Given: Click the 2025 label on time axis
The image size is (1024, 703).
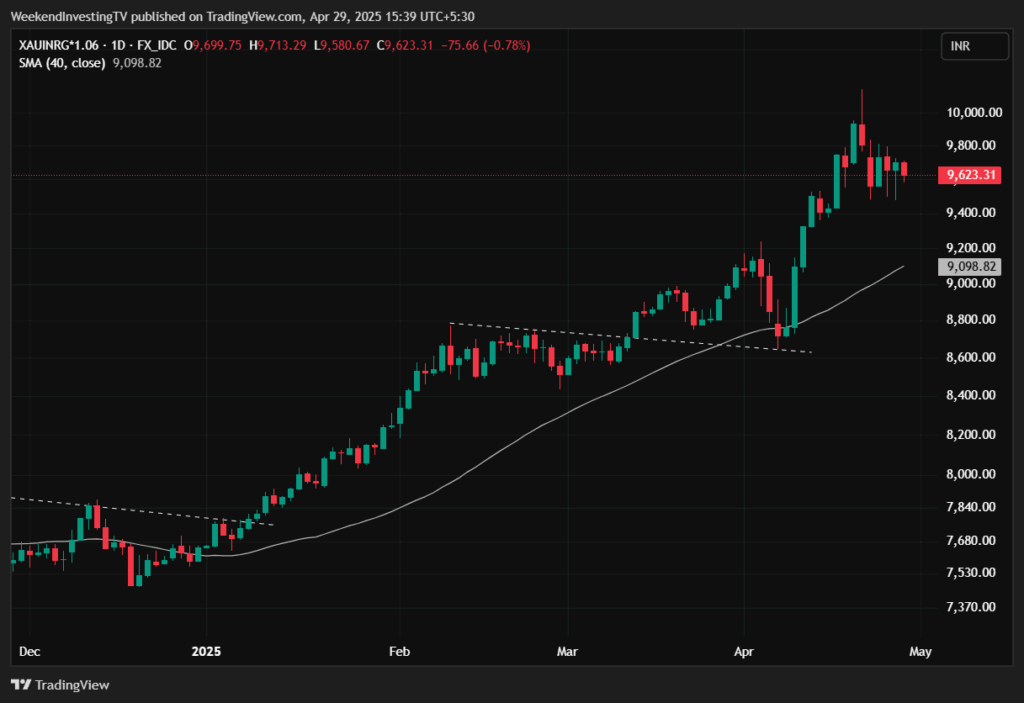Looking at the screenshot, I should 206,651.
